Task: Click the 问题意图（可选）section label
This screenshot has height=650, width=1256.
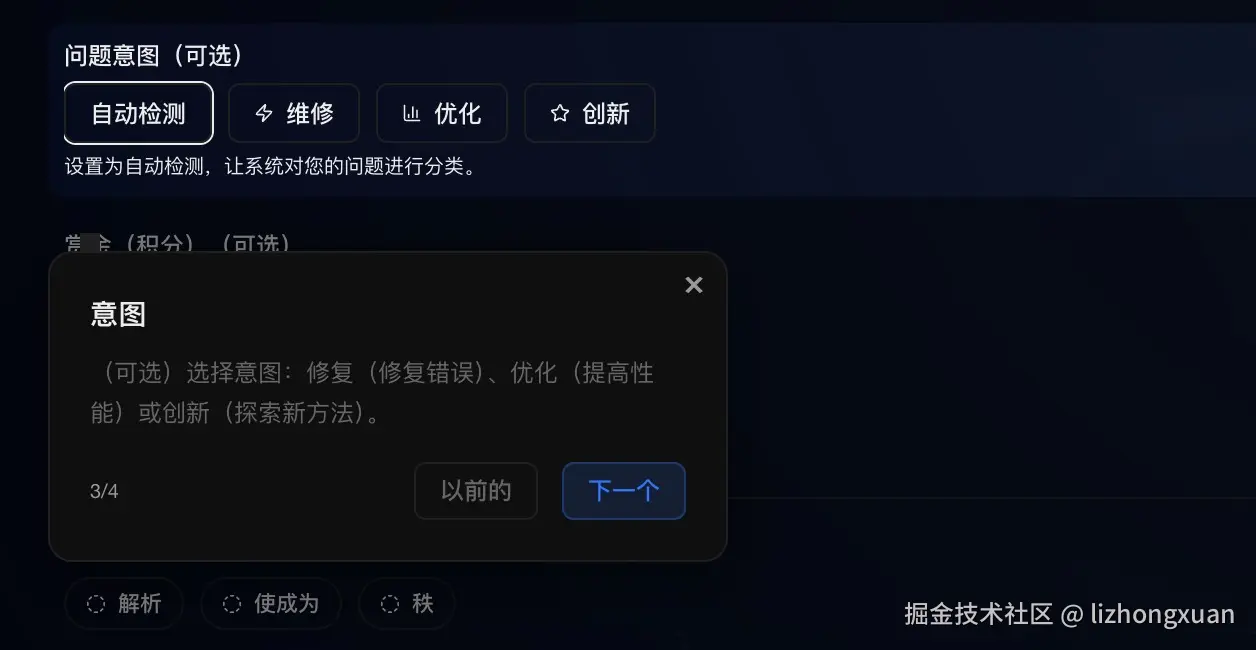Action: [x=154, y=55]
